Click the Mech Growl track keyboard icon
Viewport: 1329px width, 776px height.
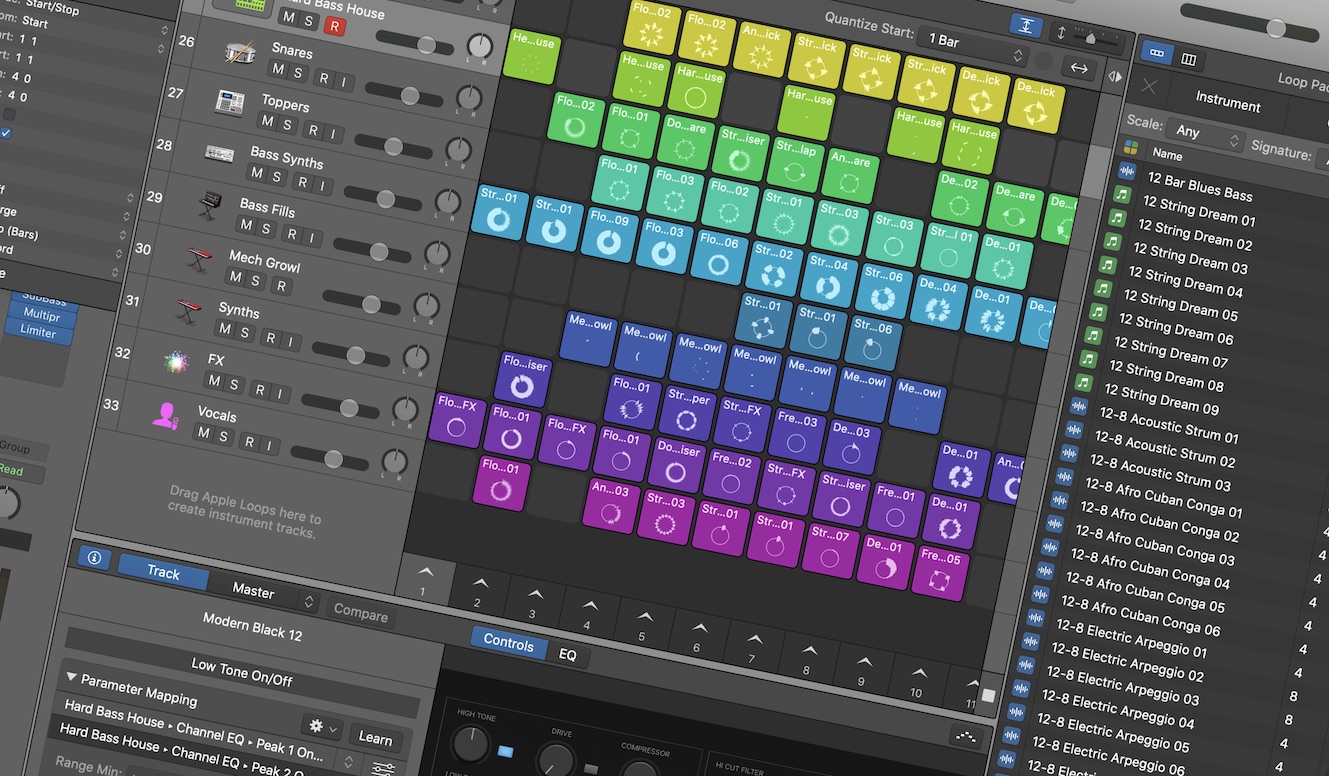point(198,261)
